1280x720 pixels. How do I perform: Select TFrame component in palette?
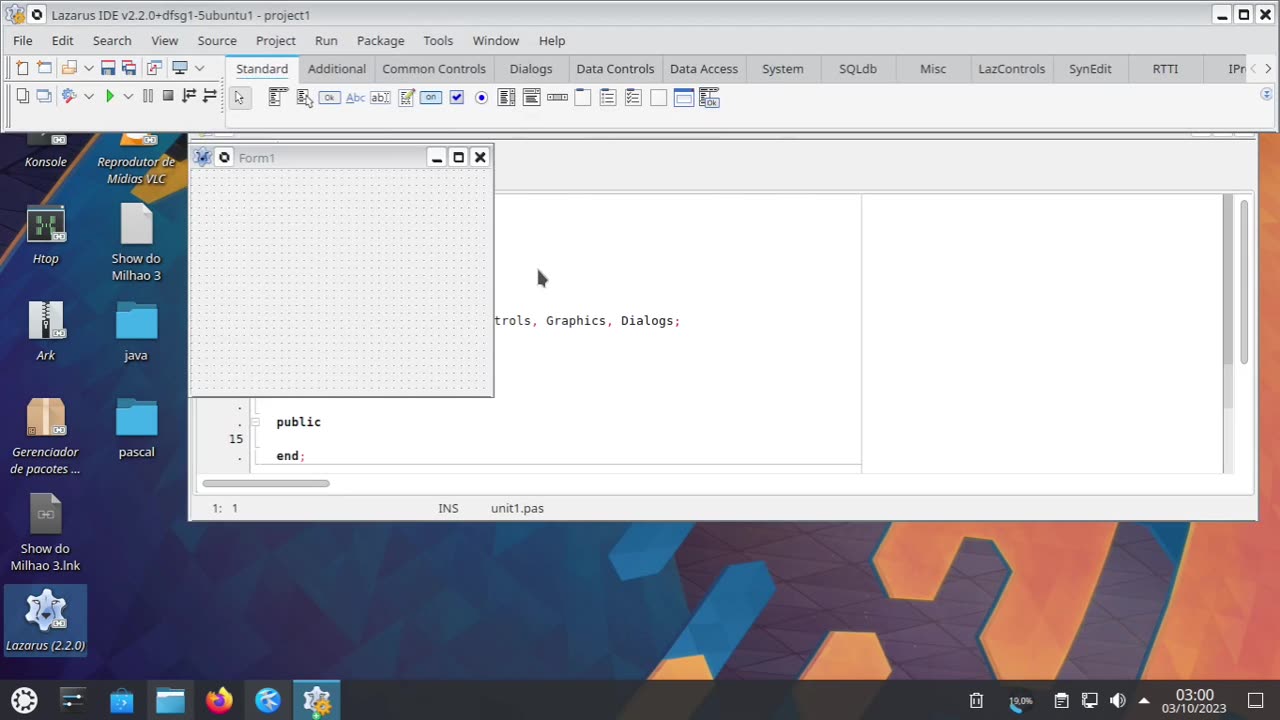[x=684, y=98]
